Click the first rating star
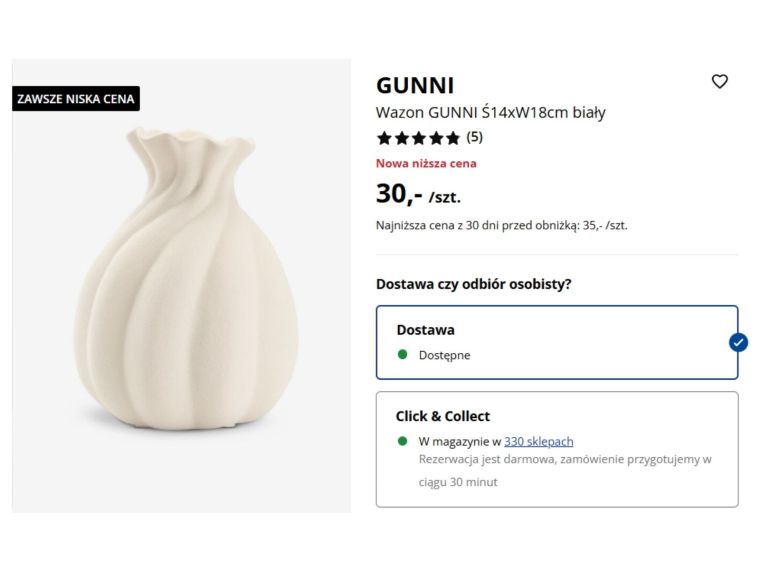760x570 pixels. 384,138
